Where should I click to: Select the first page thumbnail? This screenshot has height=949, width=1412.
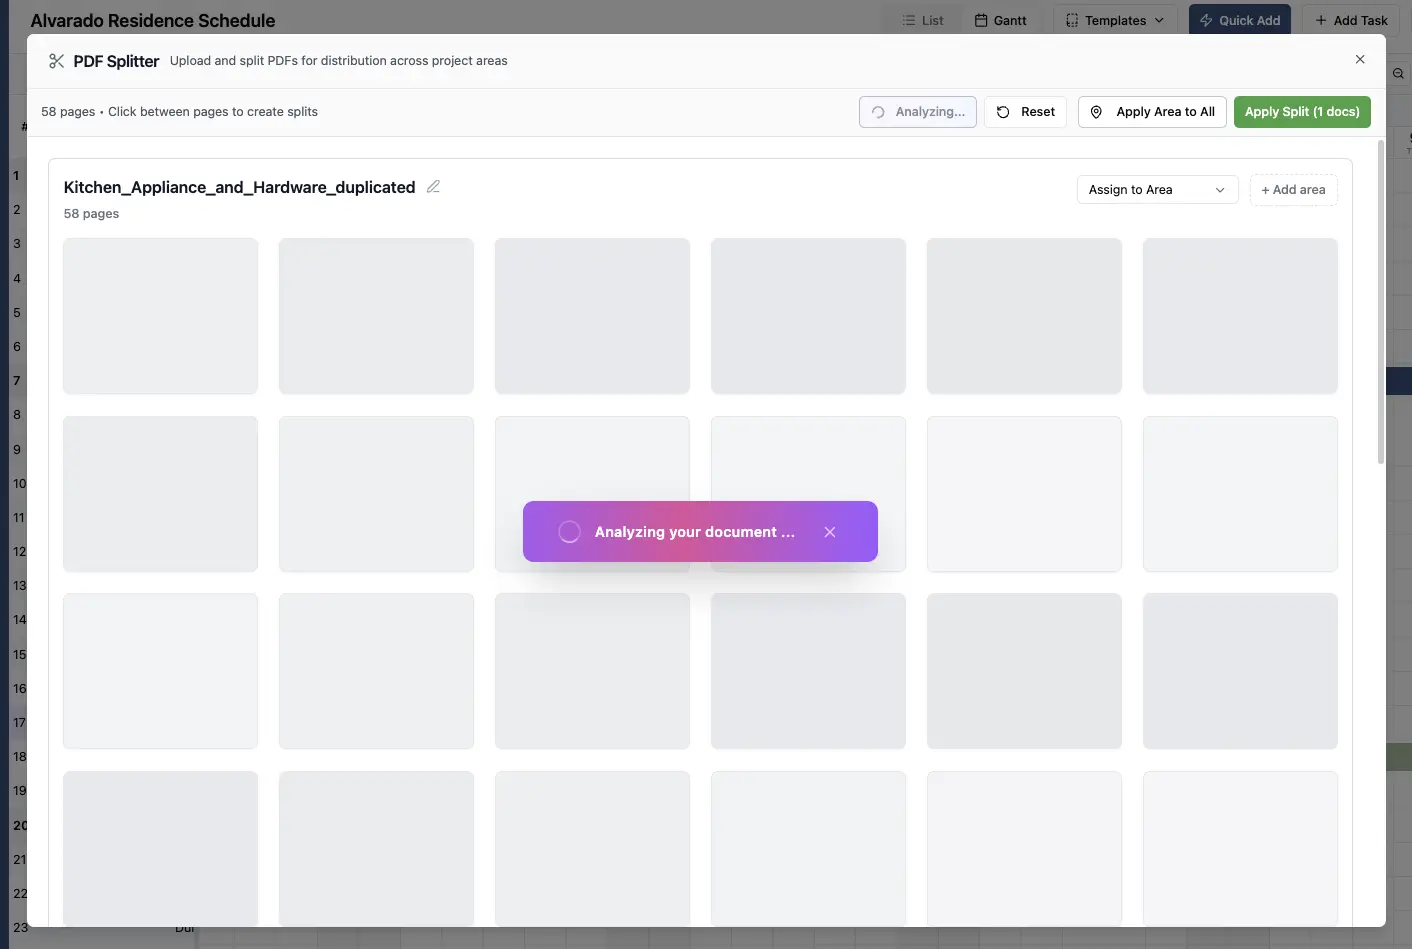[x=160, y=316]
